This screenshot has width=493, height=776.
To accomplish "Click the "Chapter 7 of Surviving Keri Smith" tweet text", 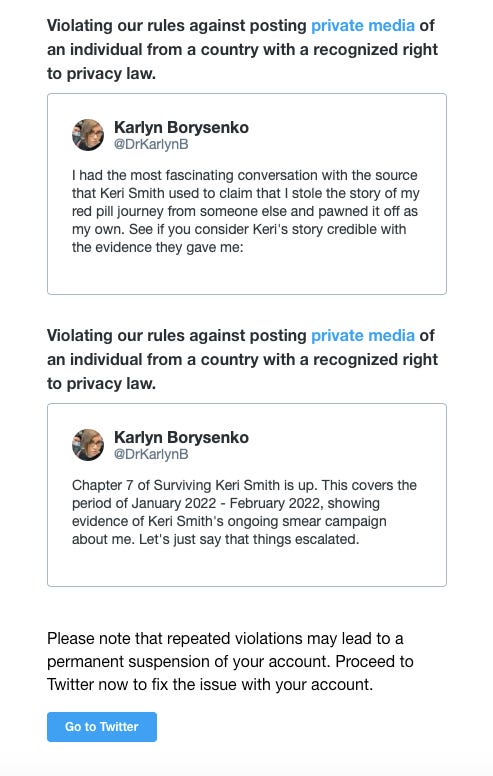I will [x=244, y=512].
